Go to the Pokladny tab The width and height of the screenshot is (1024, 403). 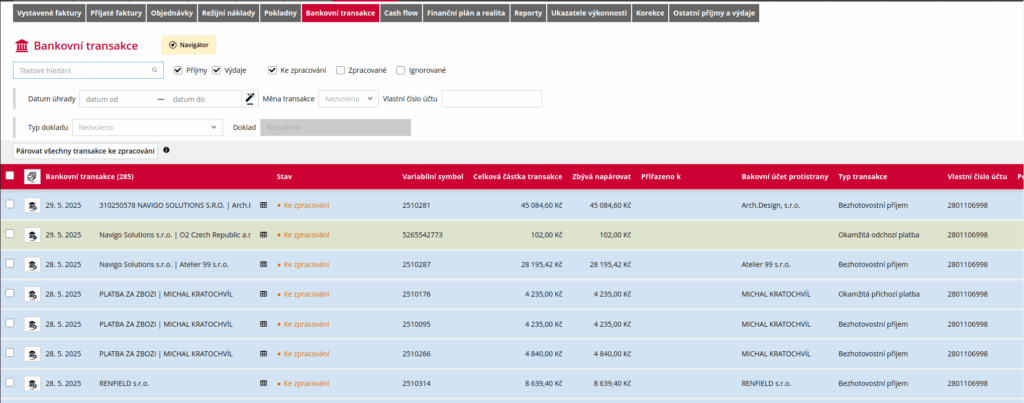(x=280, y=13)
